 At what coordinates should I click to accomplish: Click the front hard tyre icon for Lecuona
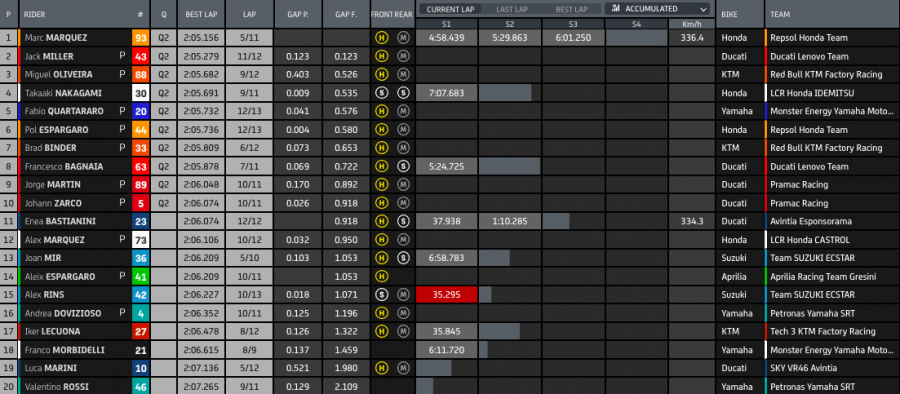tap(381, 331)
